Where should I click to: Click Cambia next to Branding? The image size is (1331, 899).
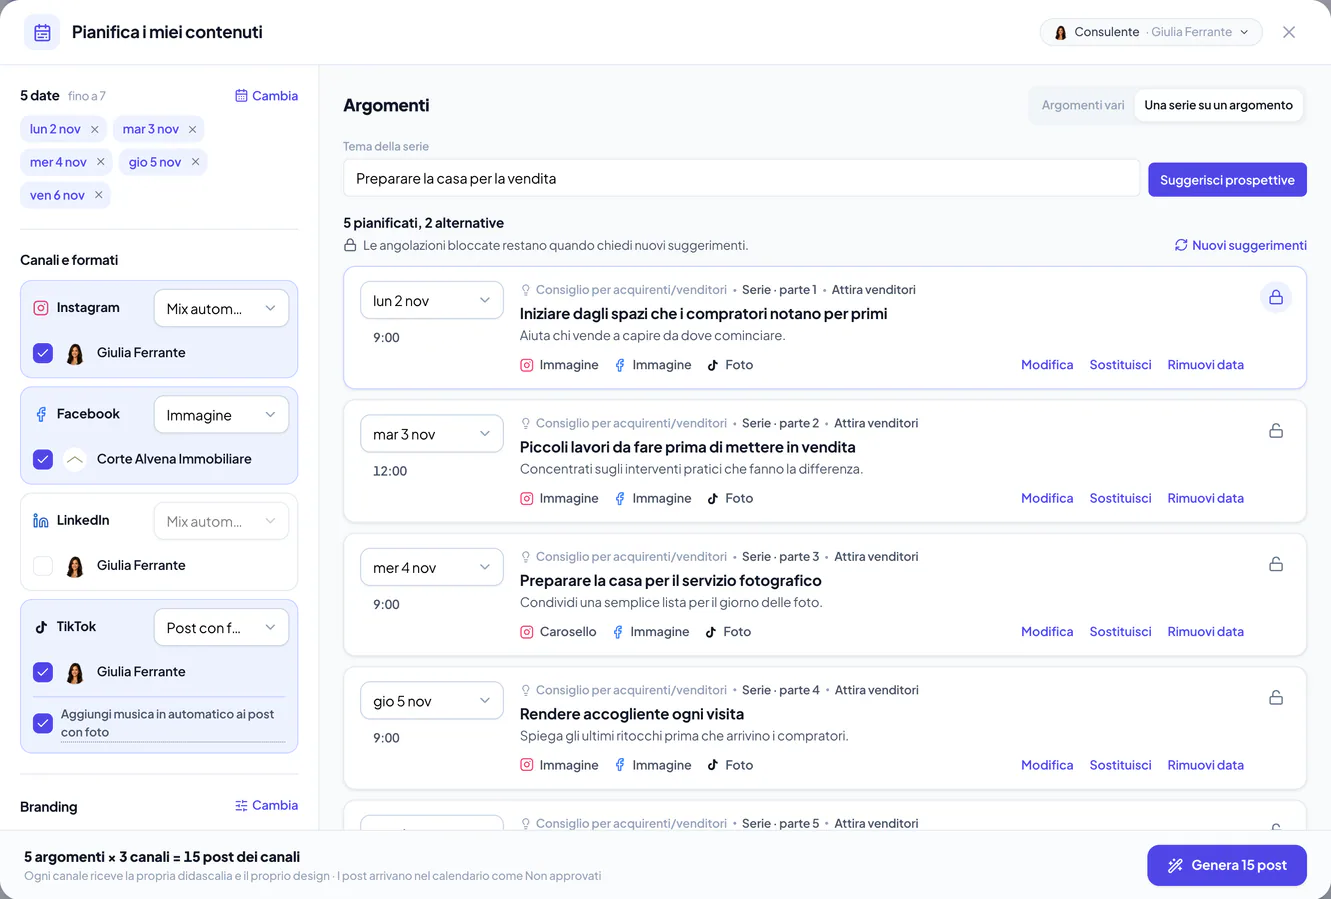coord(266,805)
